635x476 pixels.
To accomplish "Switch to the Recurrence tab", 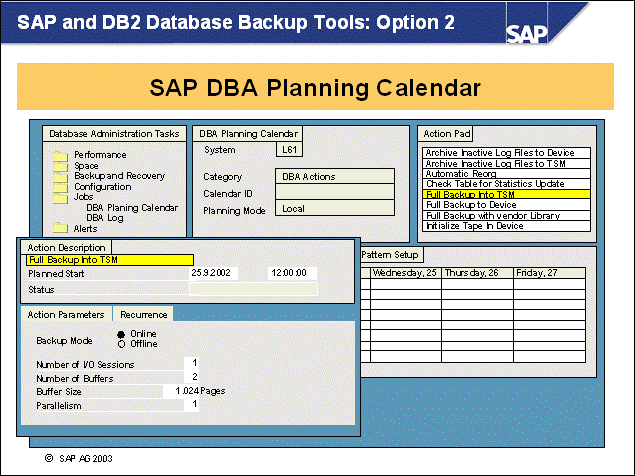I will 143,314.
